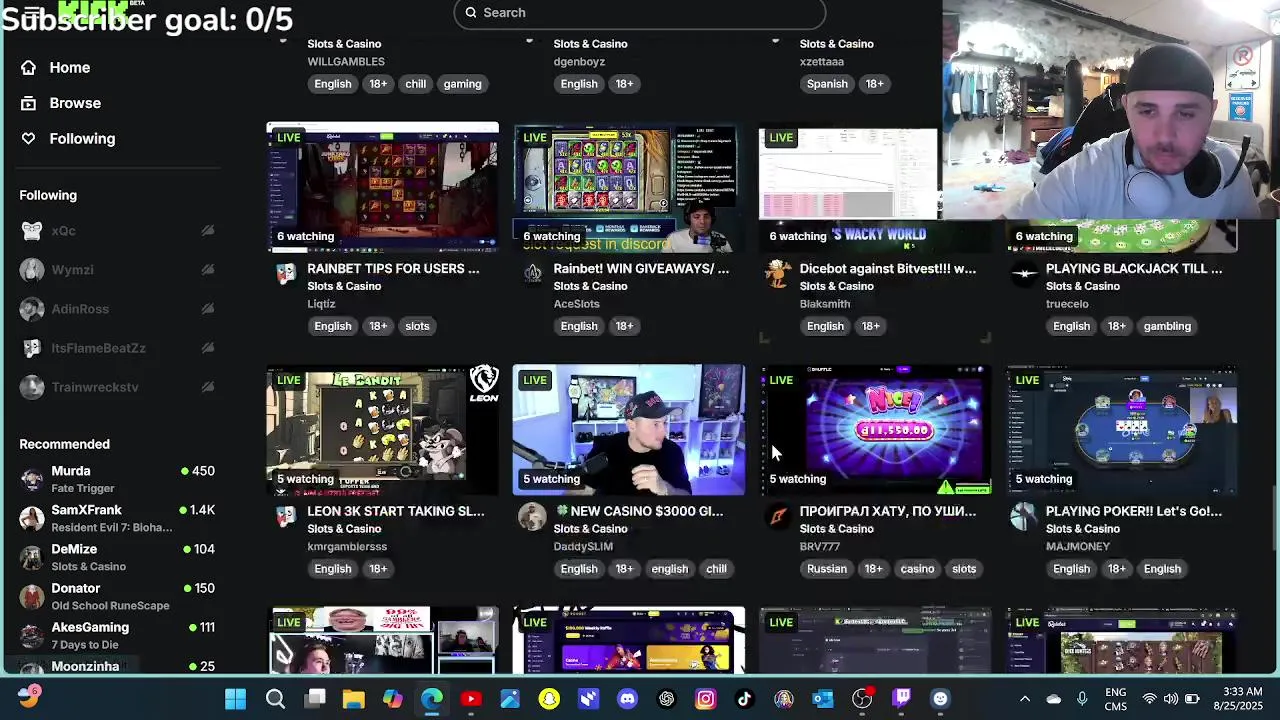Select gambling tag under truecelo
Image resolution: width=1280 pixels, height=720 pixels.
tap(1167, 326)
